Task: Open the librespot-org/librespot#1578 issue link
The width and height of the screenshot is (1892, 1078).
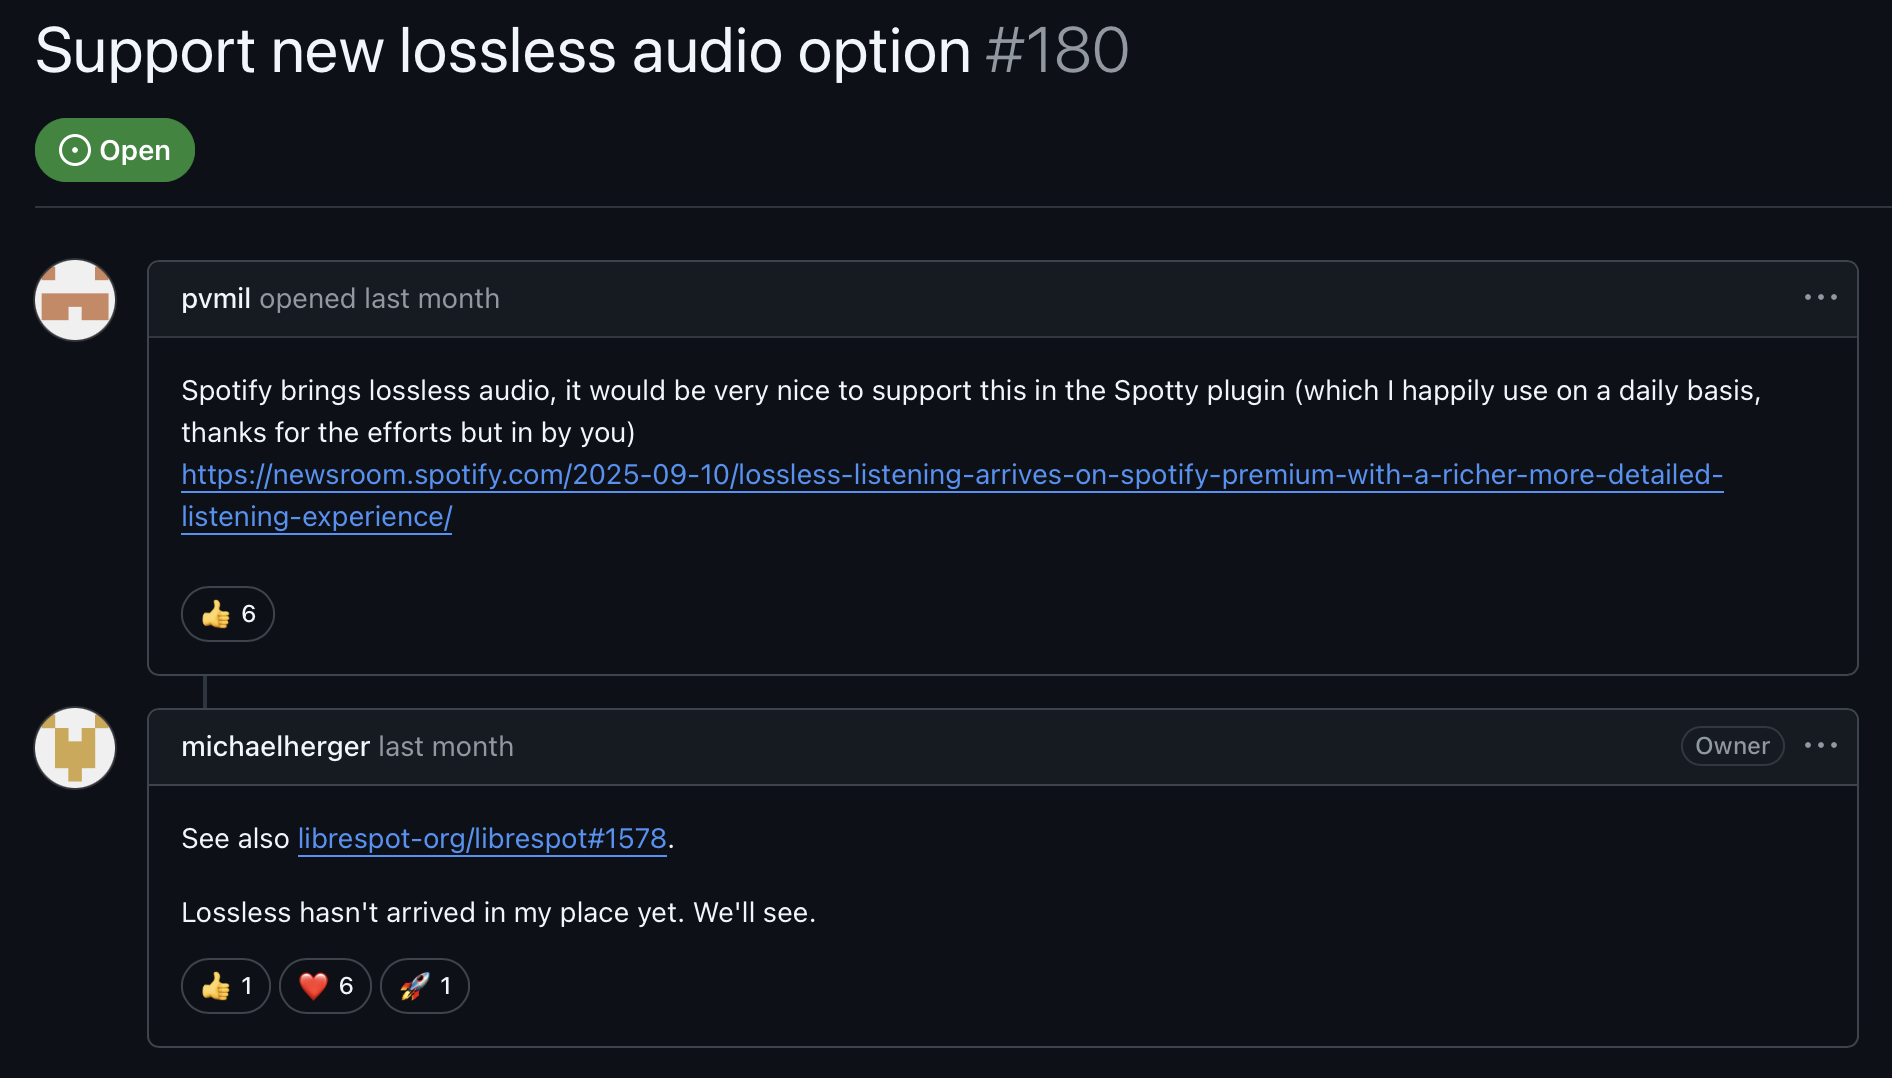Action: pos(482,839)
